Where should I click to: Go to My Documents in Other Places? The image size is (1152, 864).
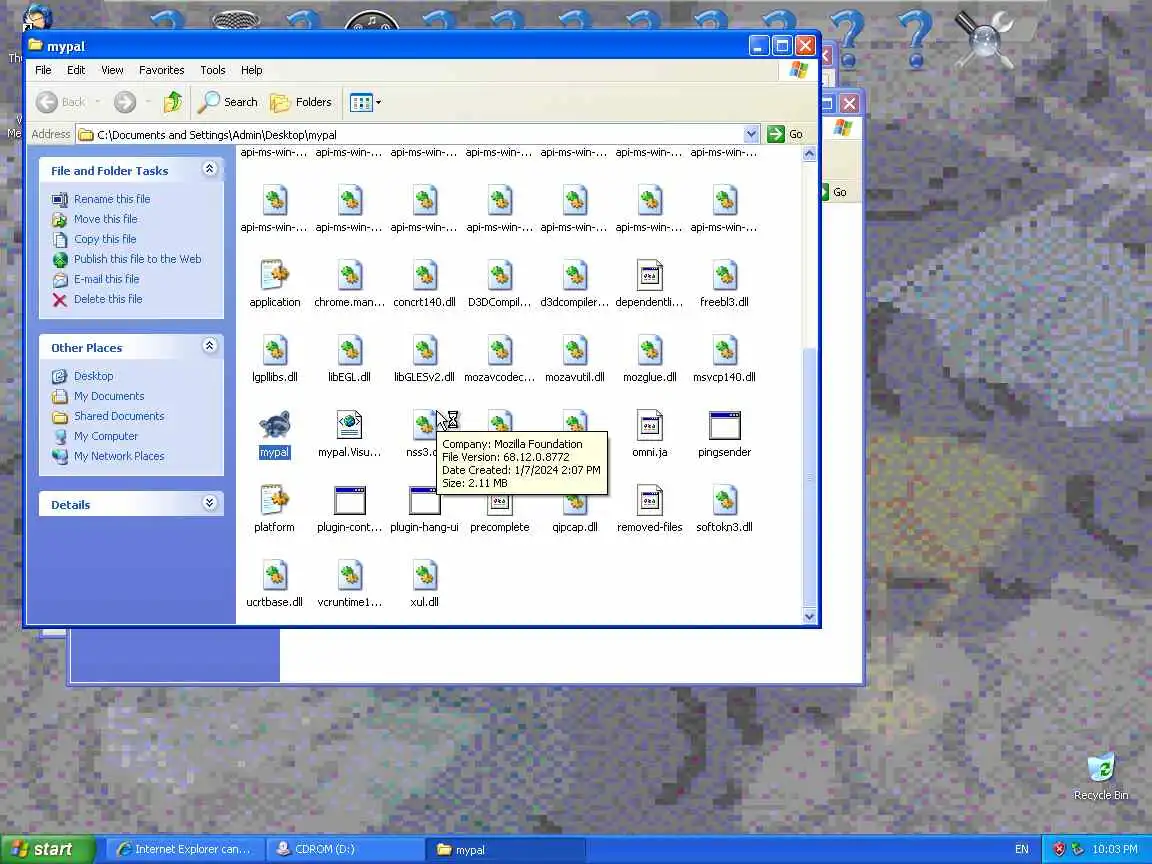click(109, 396)
